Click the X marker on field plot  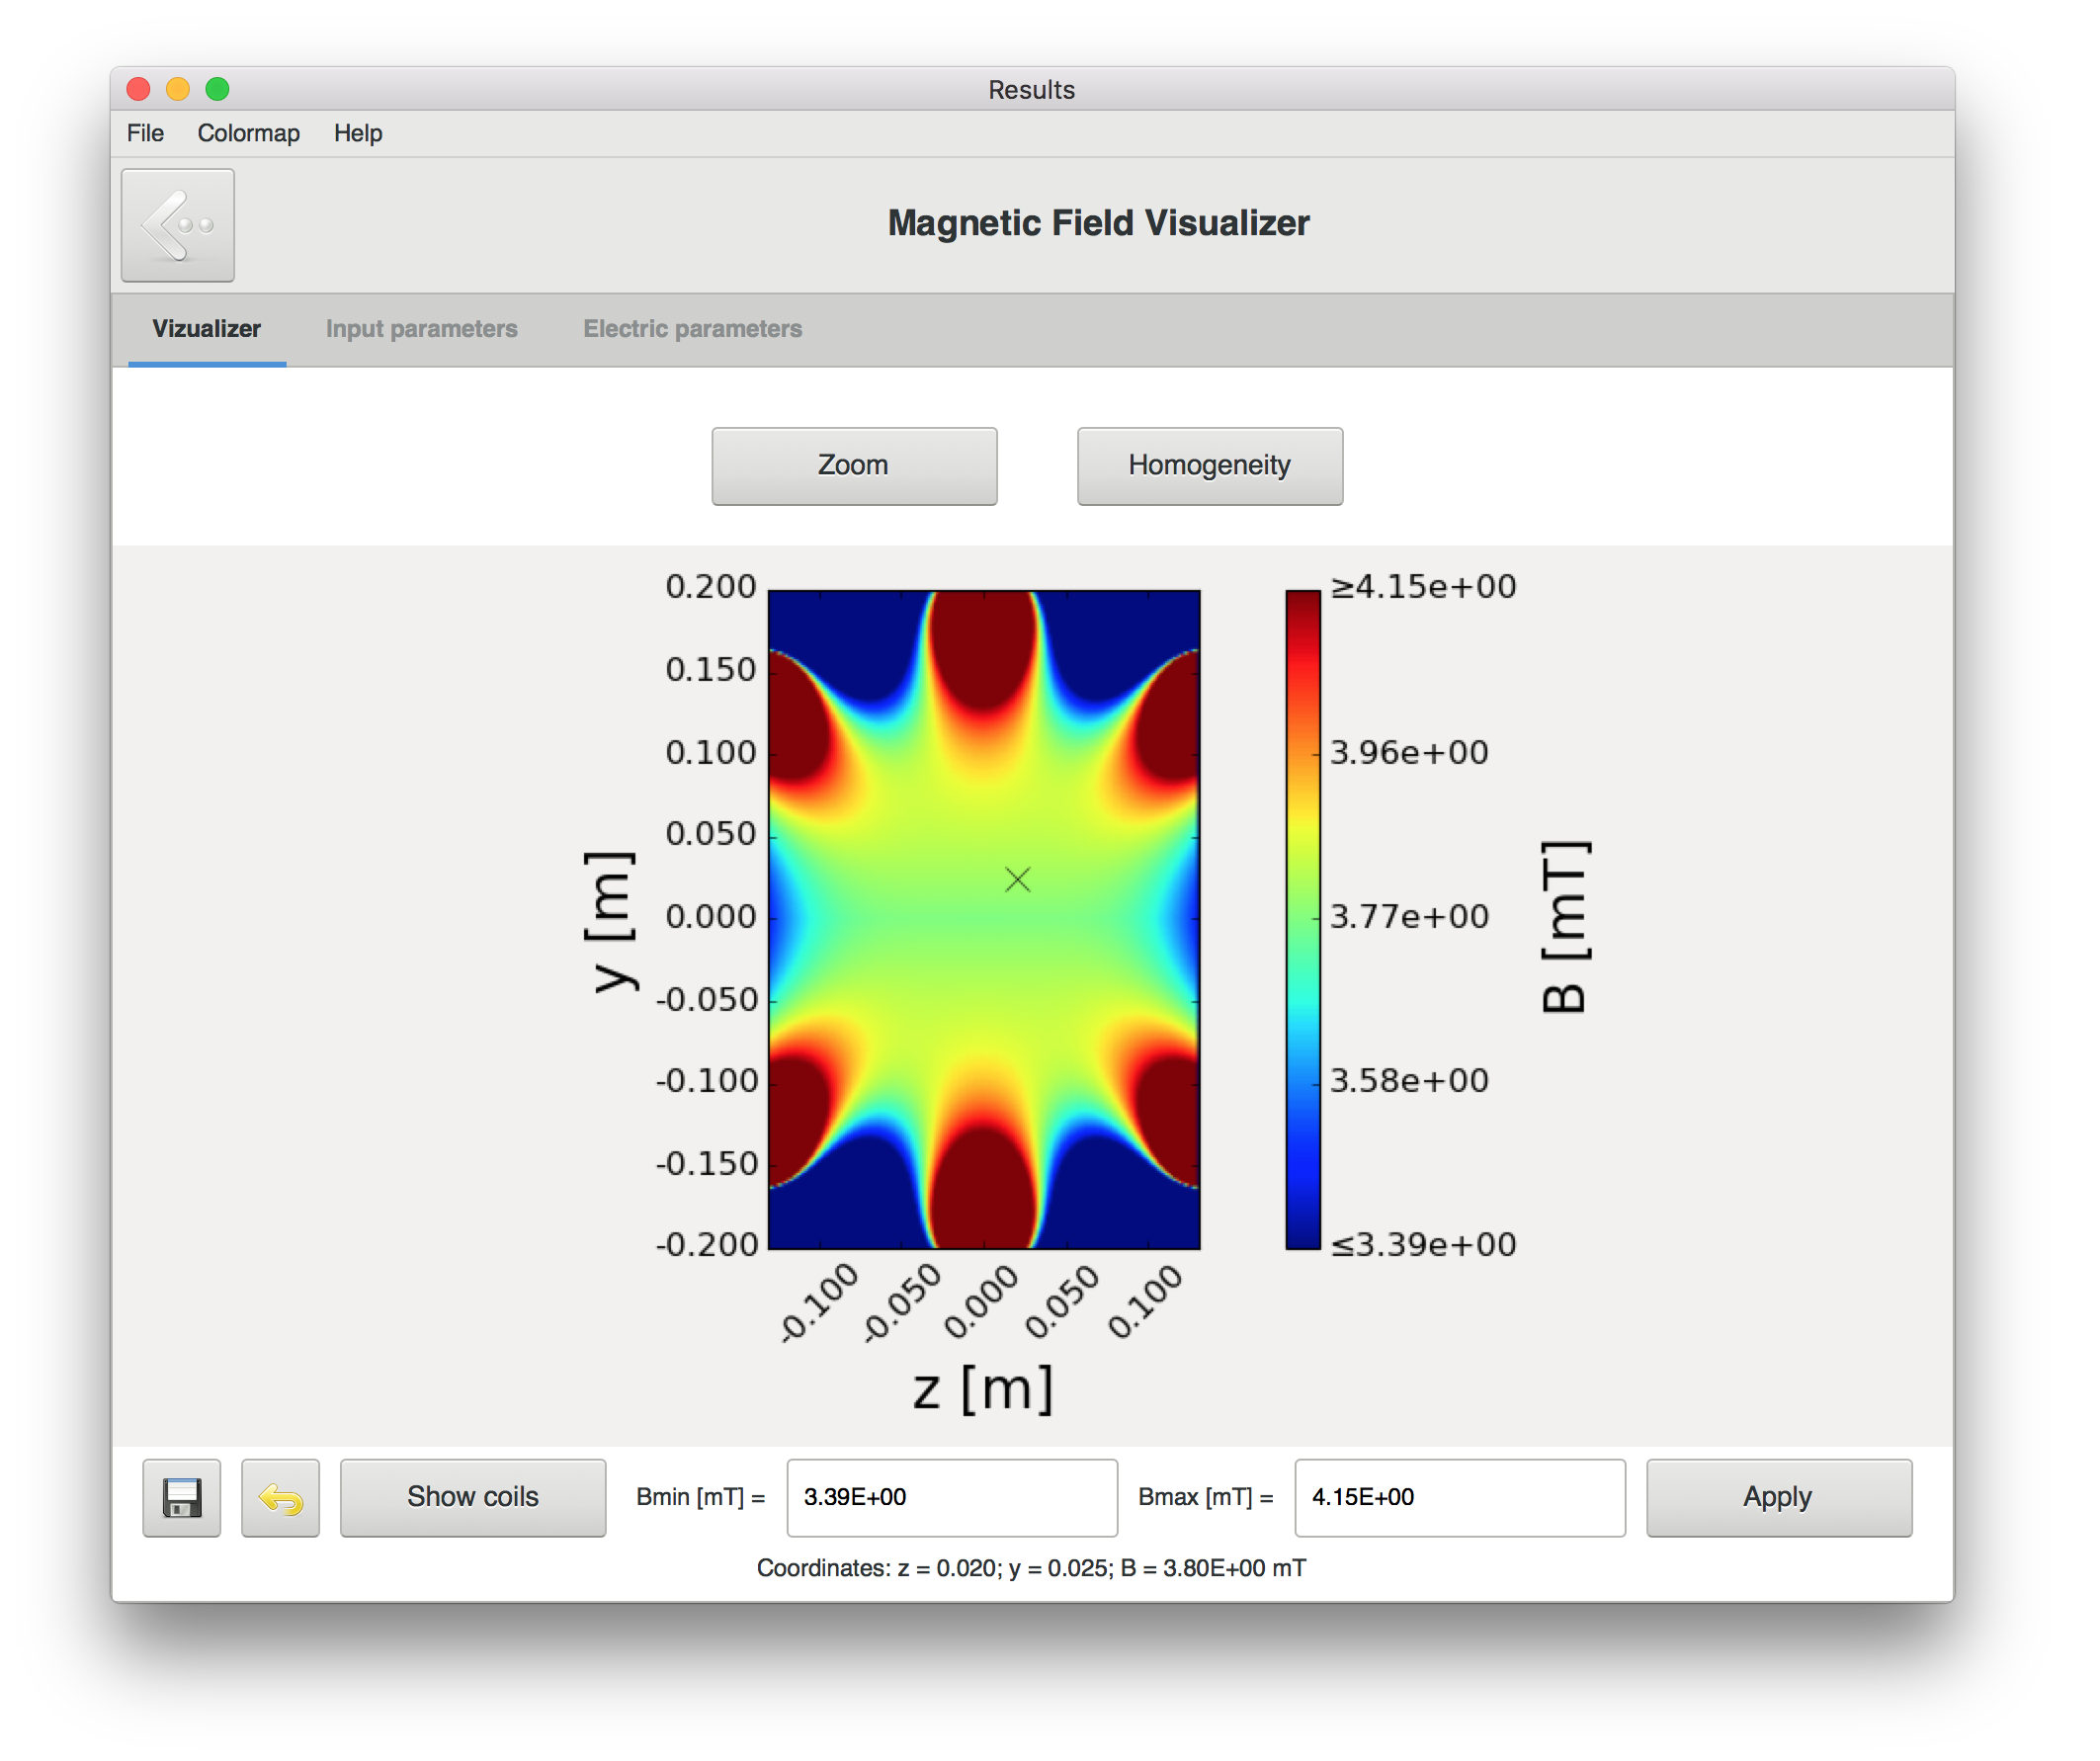click(1017, 879)
